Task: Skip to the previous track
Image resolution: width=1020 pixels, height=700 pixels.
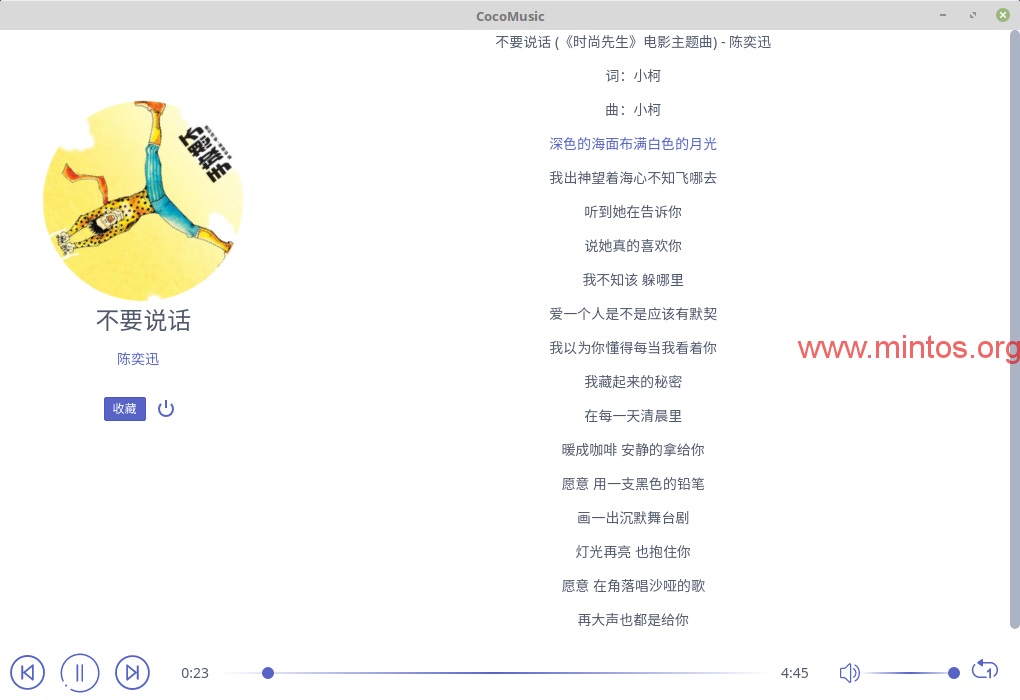Action: [27, 672]
